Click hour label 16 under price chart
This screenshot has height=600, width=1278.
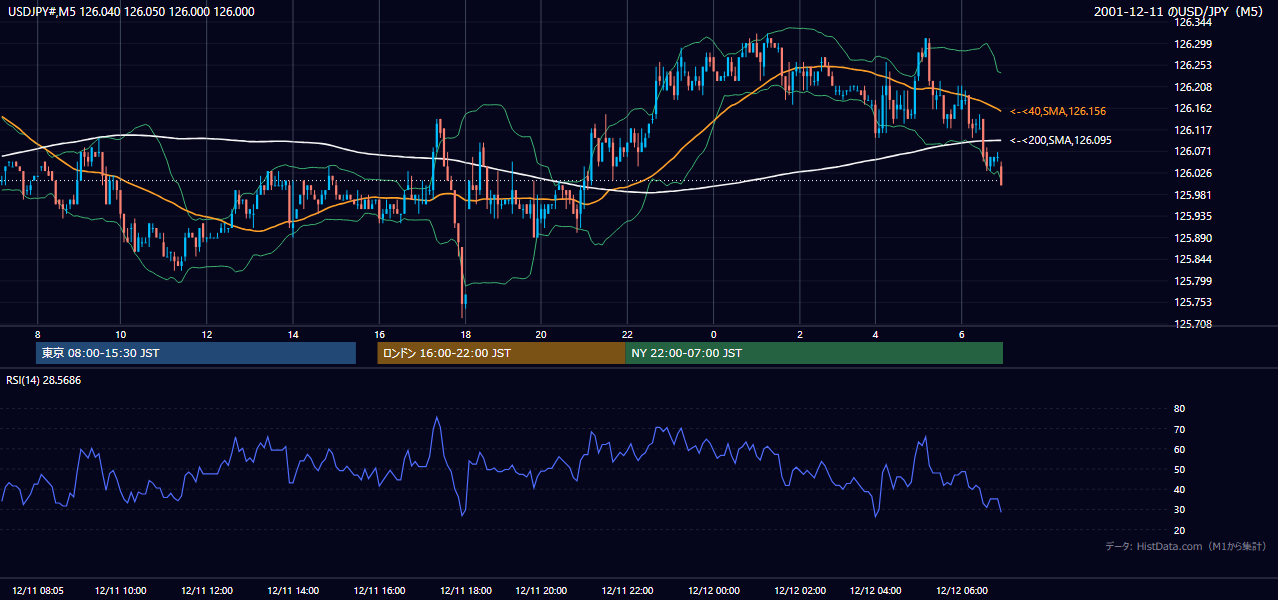click(379, 333)
